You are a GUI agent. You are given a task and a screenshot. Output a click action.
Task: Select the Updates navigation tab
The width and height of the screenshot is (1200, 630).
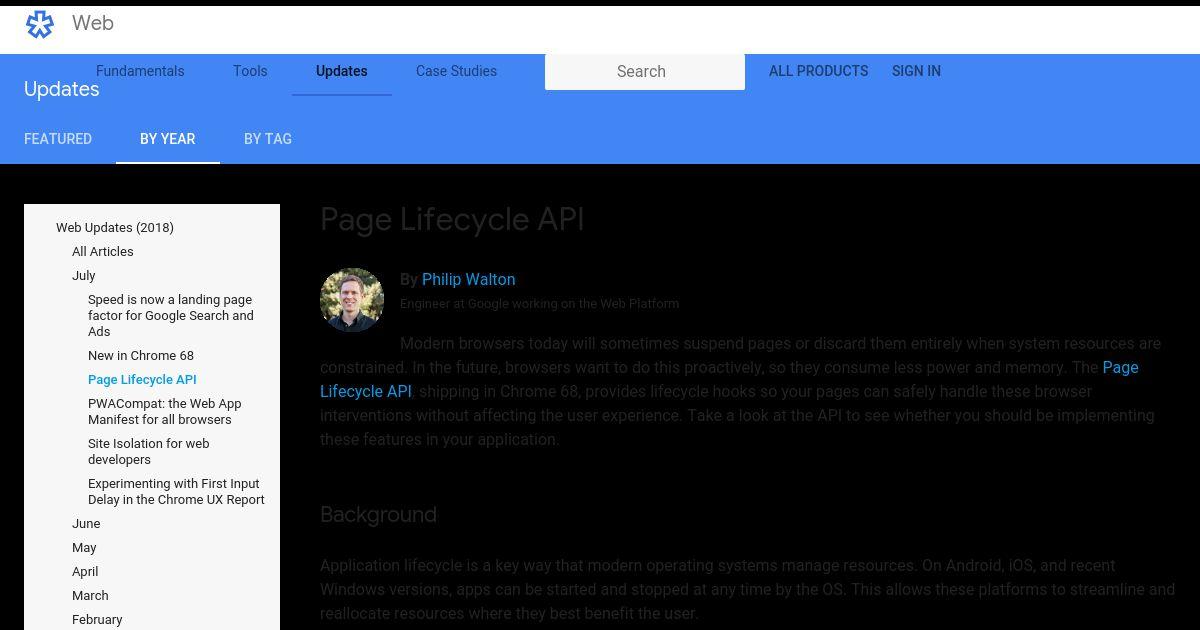342,71
